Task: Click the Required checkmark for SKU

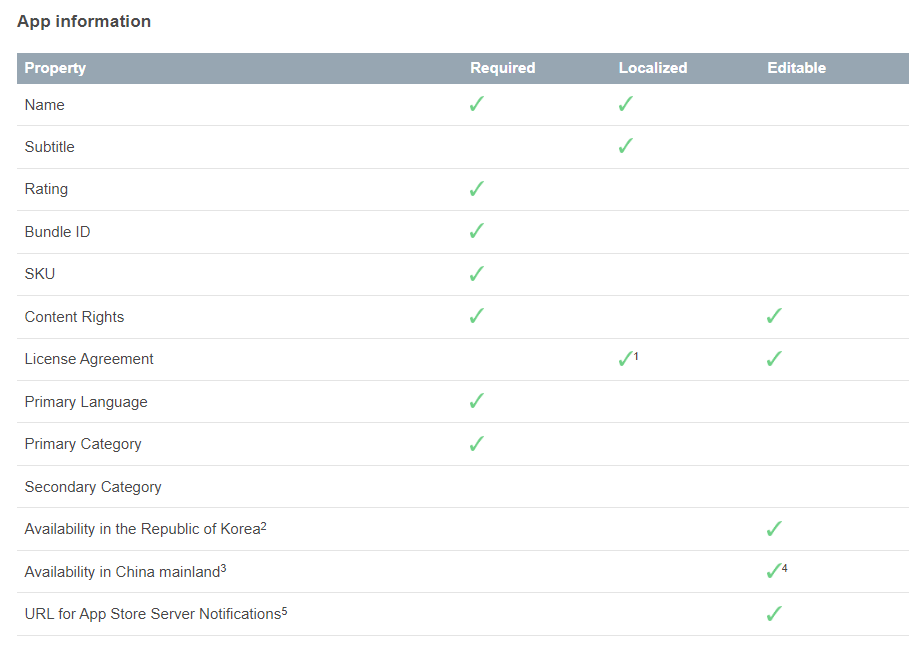Action: [x=477, y=274]
